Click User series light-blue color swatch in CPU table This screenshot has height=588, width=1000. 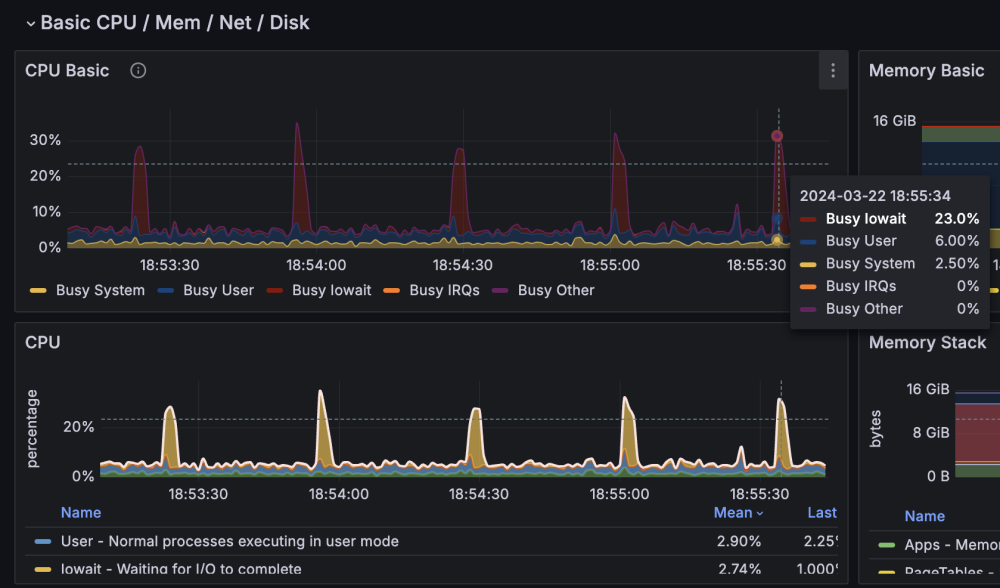tap(43, 541)
